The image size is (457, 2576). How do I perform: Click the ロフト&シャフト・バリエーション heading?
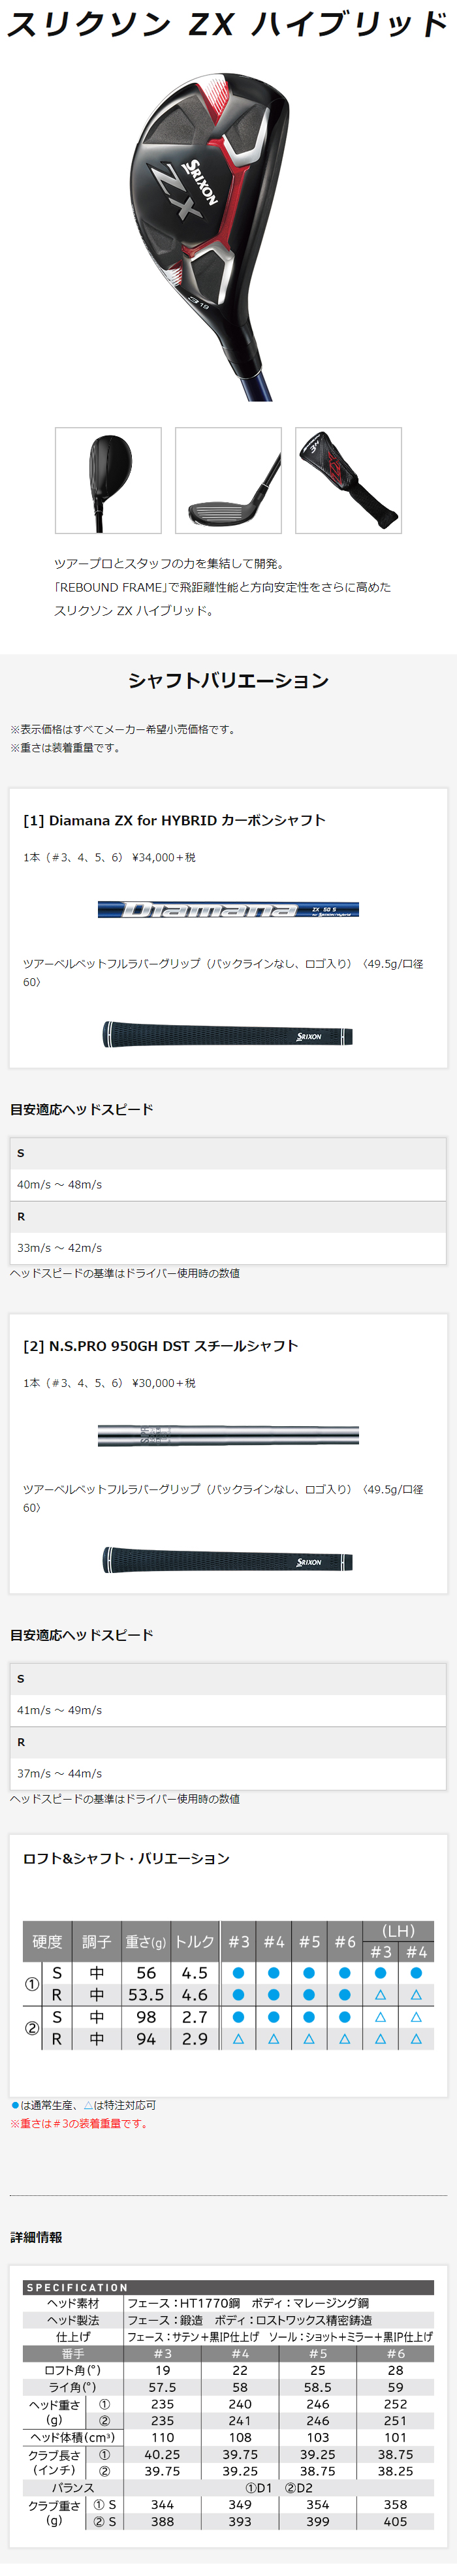126,1858
